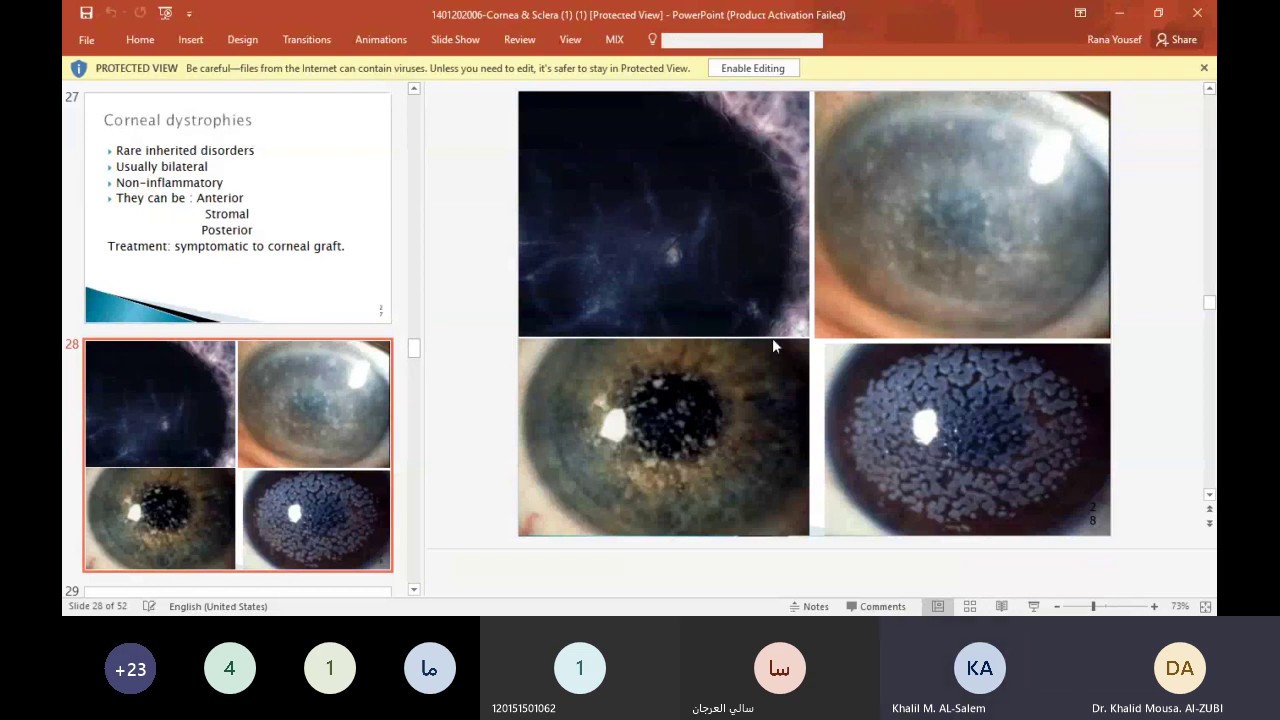Select slide 27 Corneal dystrophies thumbnail

click(x=238, y=208)
